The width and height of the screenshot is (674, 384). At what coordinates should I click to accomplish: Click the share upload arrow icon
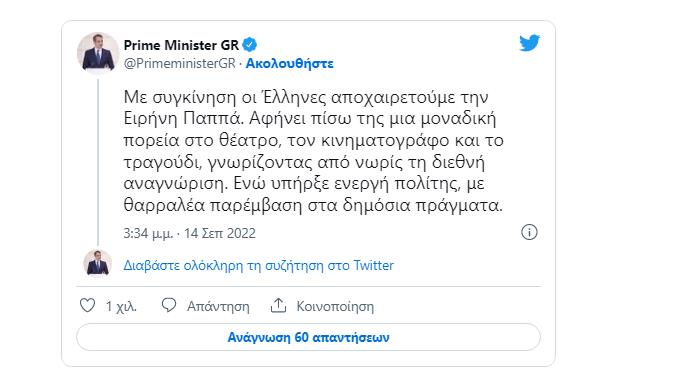point(278,305)
